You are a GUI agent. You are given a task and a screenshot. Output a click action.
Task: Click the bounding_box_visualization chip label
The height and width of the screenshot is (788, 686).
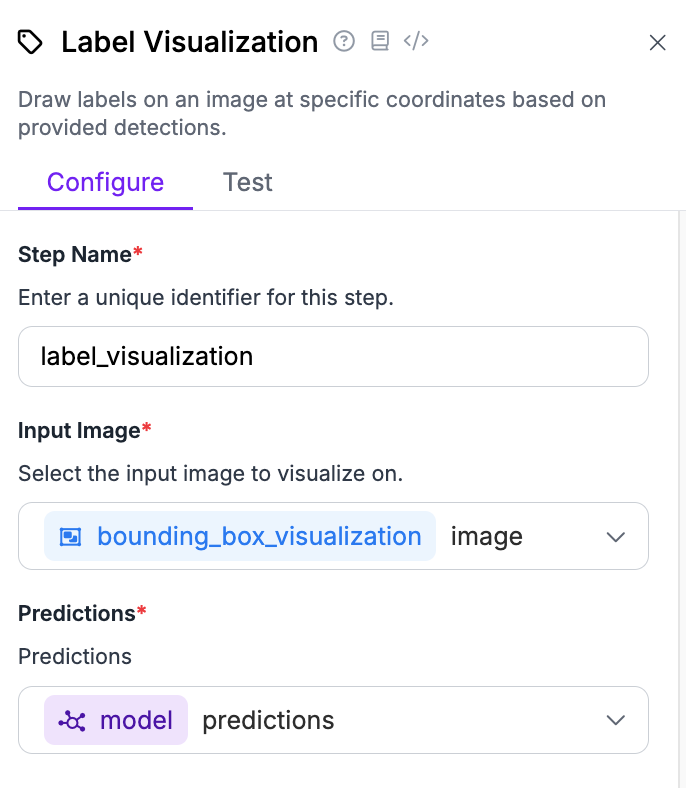tap(259, 537)
